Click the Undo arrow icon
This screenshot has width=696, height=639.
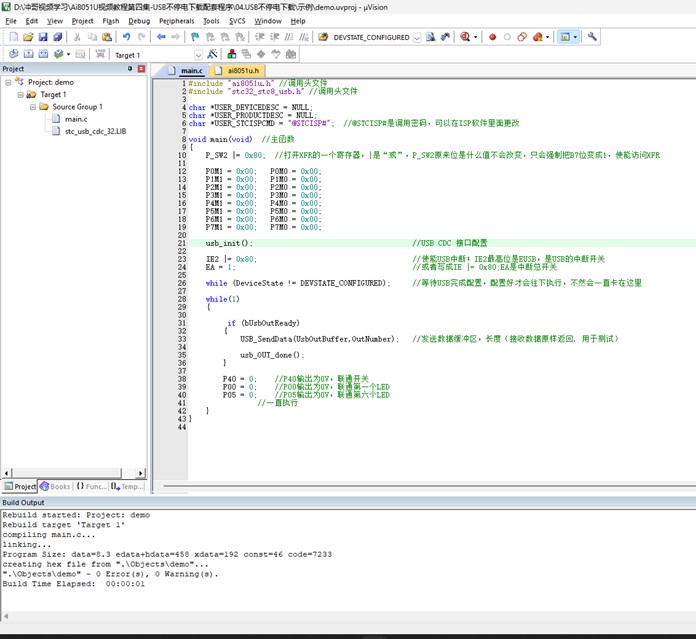(x=126, y=37)
